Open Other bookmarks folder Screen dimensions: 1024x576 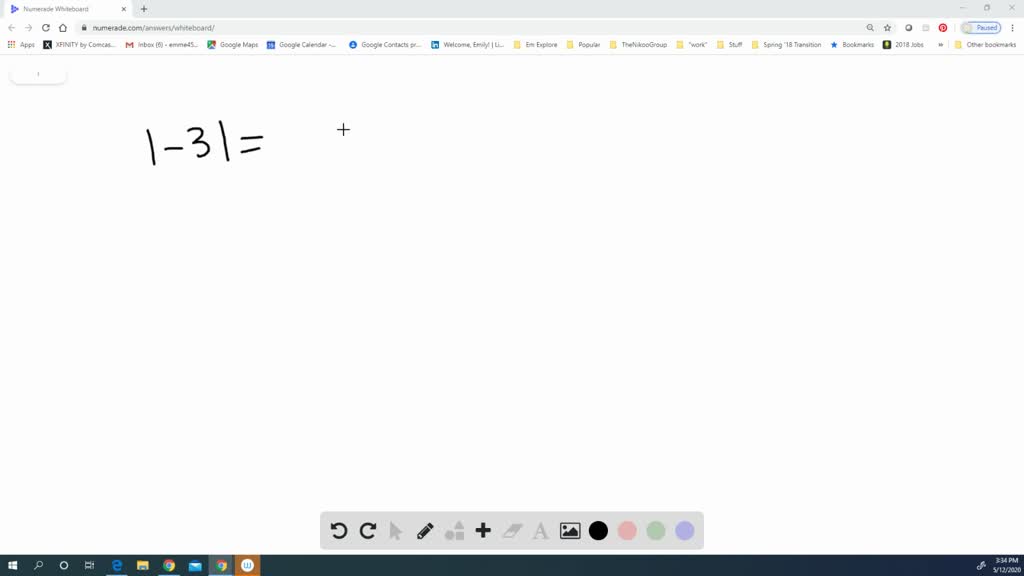point(985,45)
